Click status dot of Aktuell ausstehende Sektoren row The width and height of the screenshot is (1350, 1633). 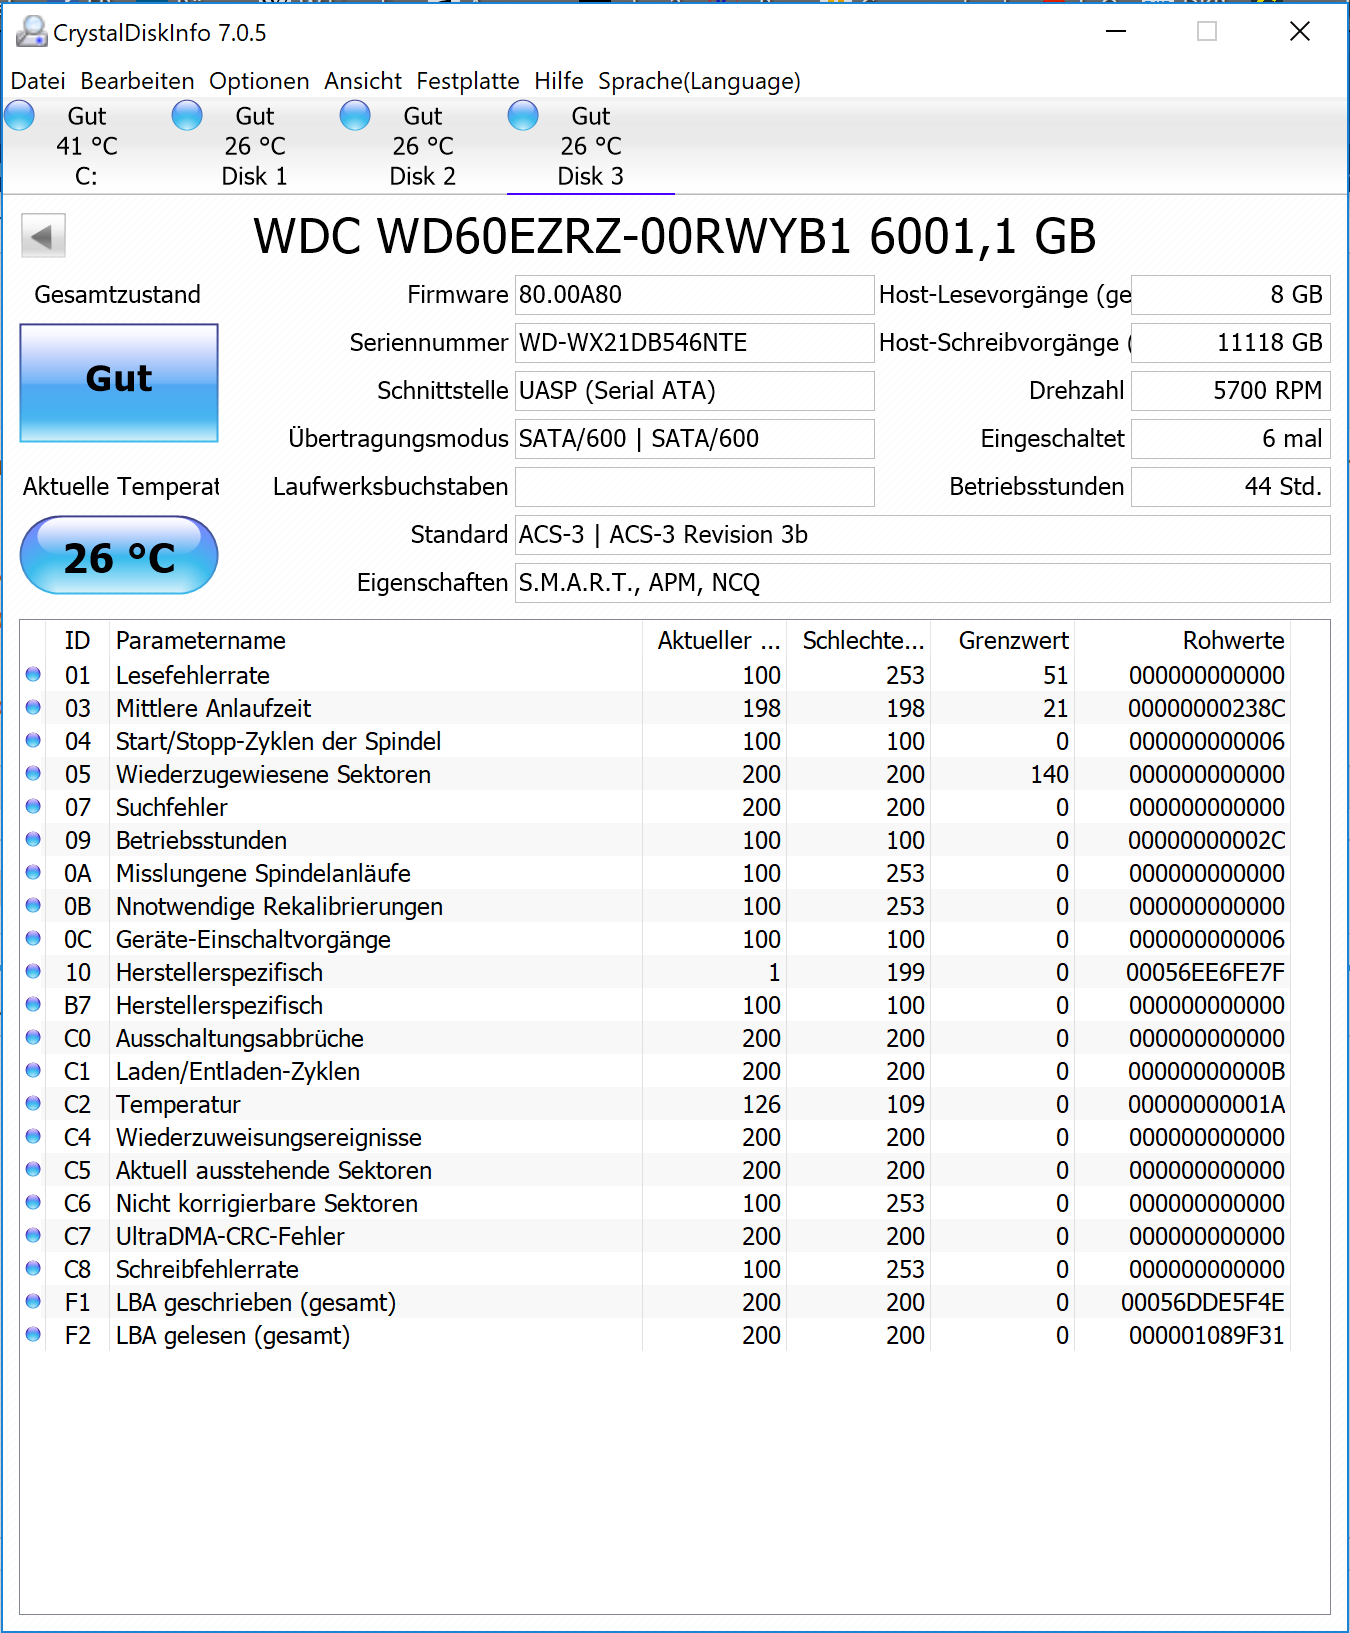point(33,1170)
